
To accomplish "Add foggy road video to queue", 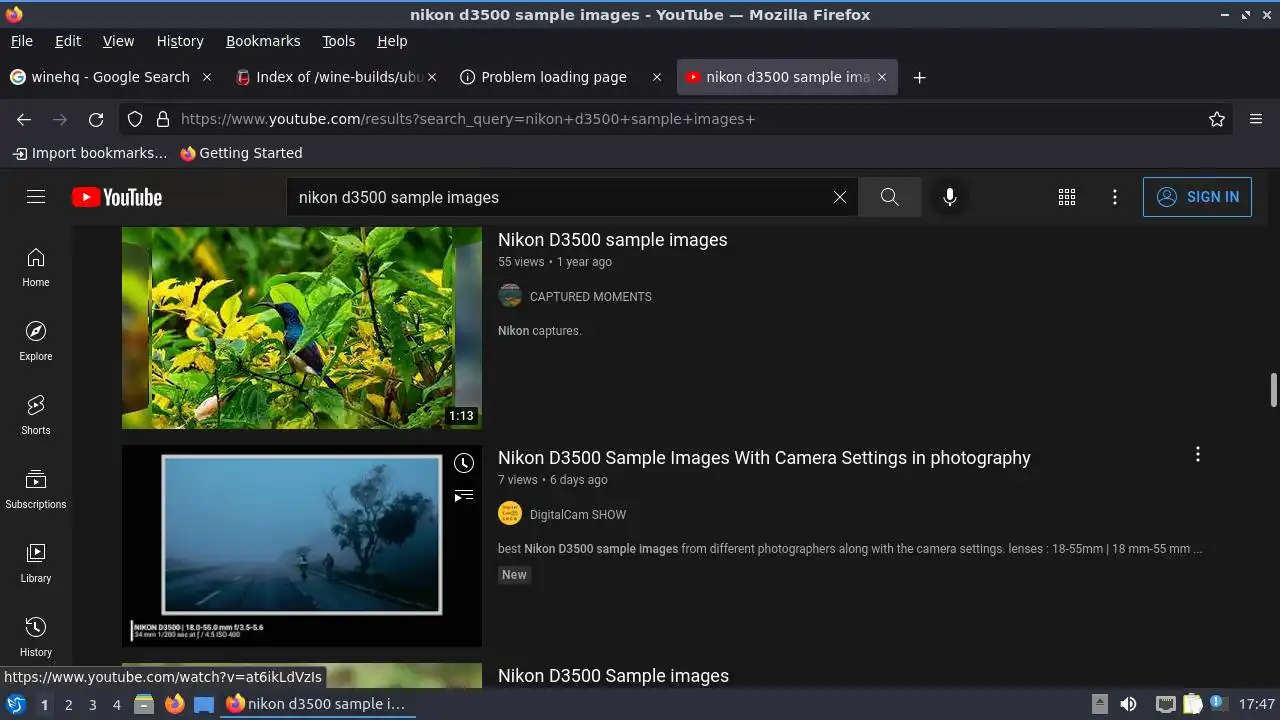I will (464, 496).
